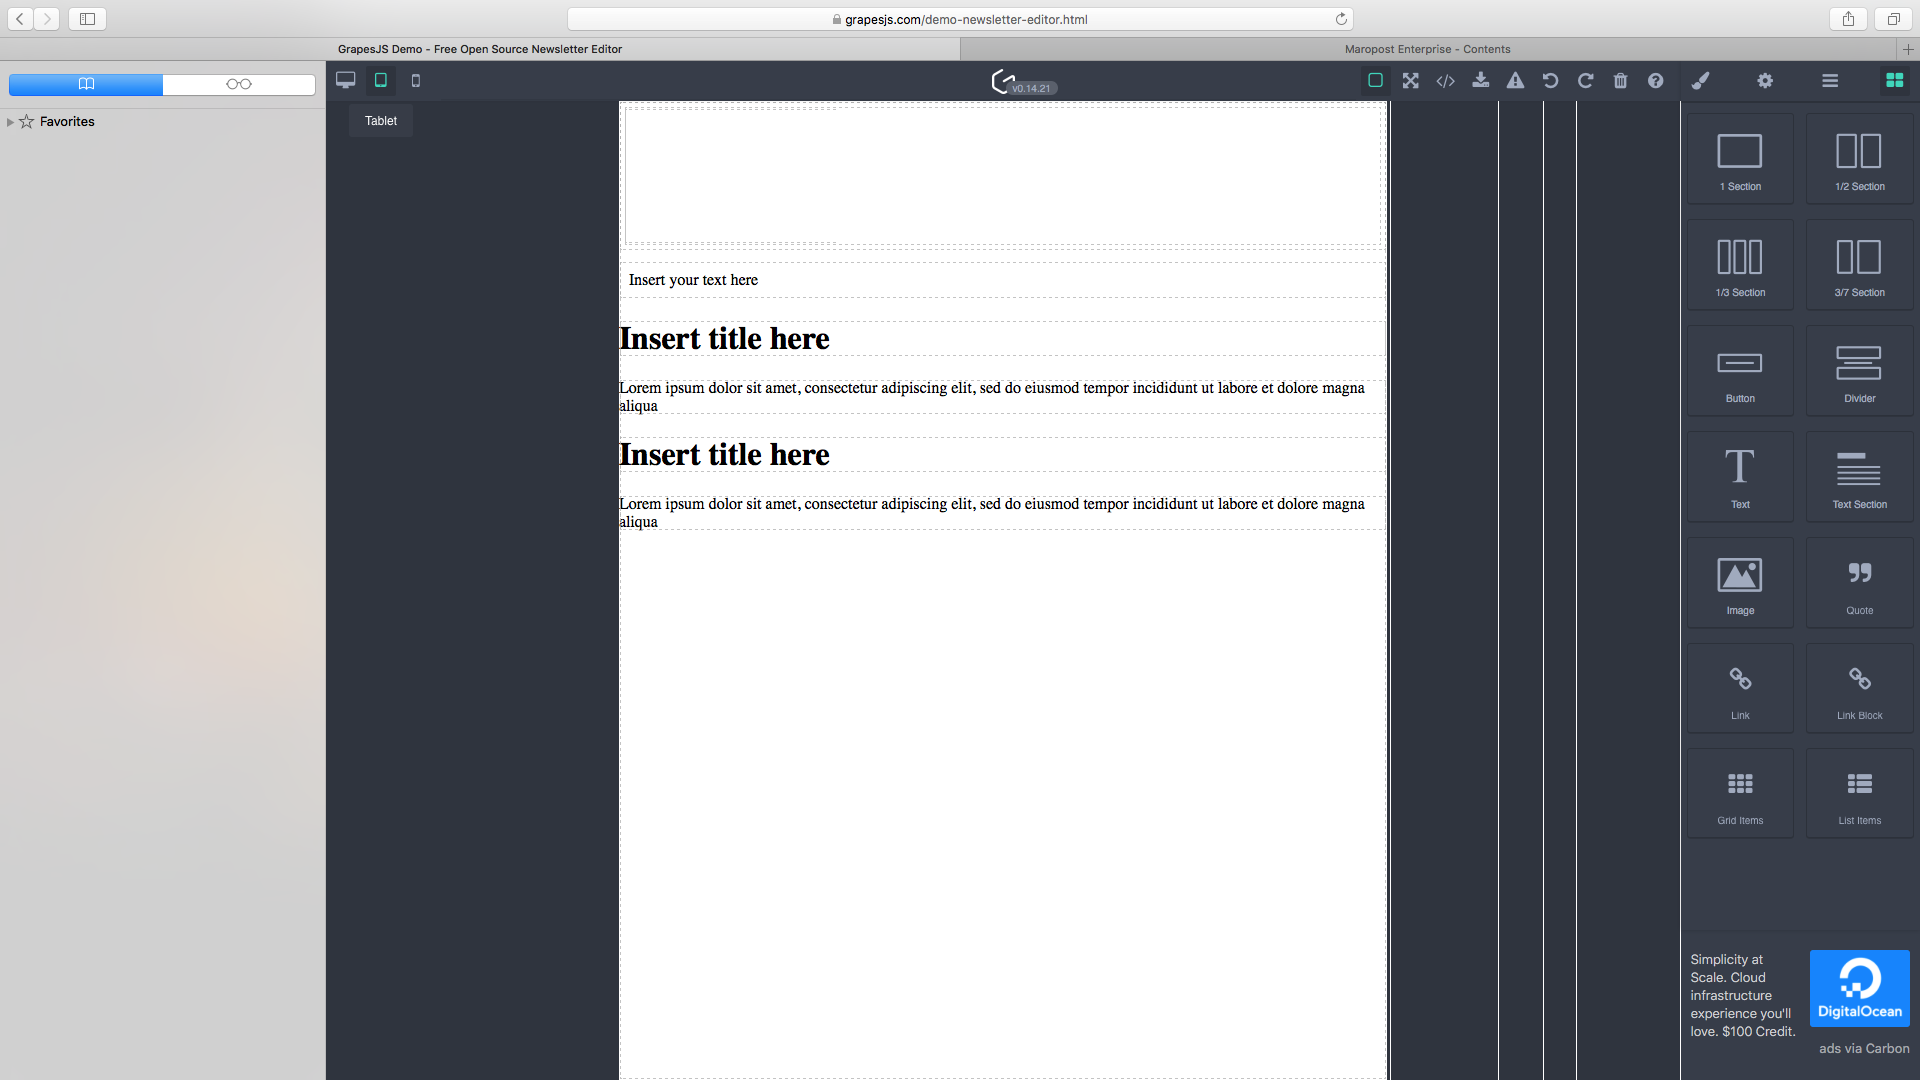Open the DigitalOcean ad link
1920x1080 pixels.
1858,988
